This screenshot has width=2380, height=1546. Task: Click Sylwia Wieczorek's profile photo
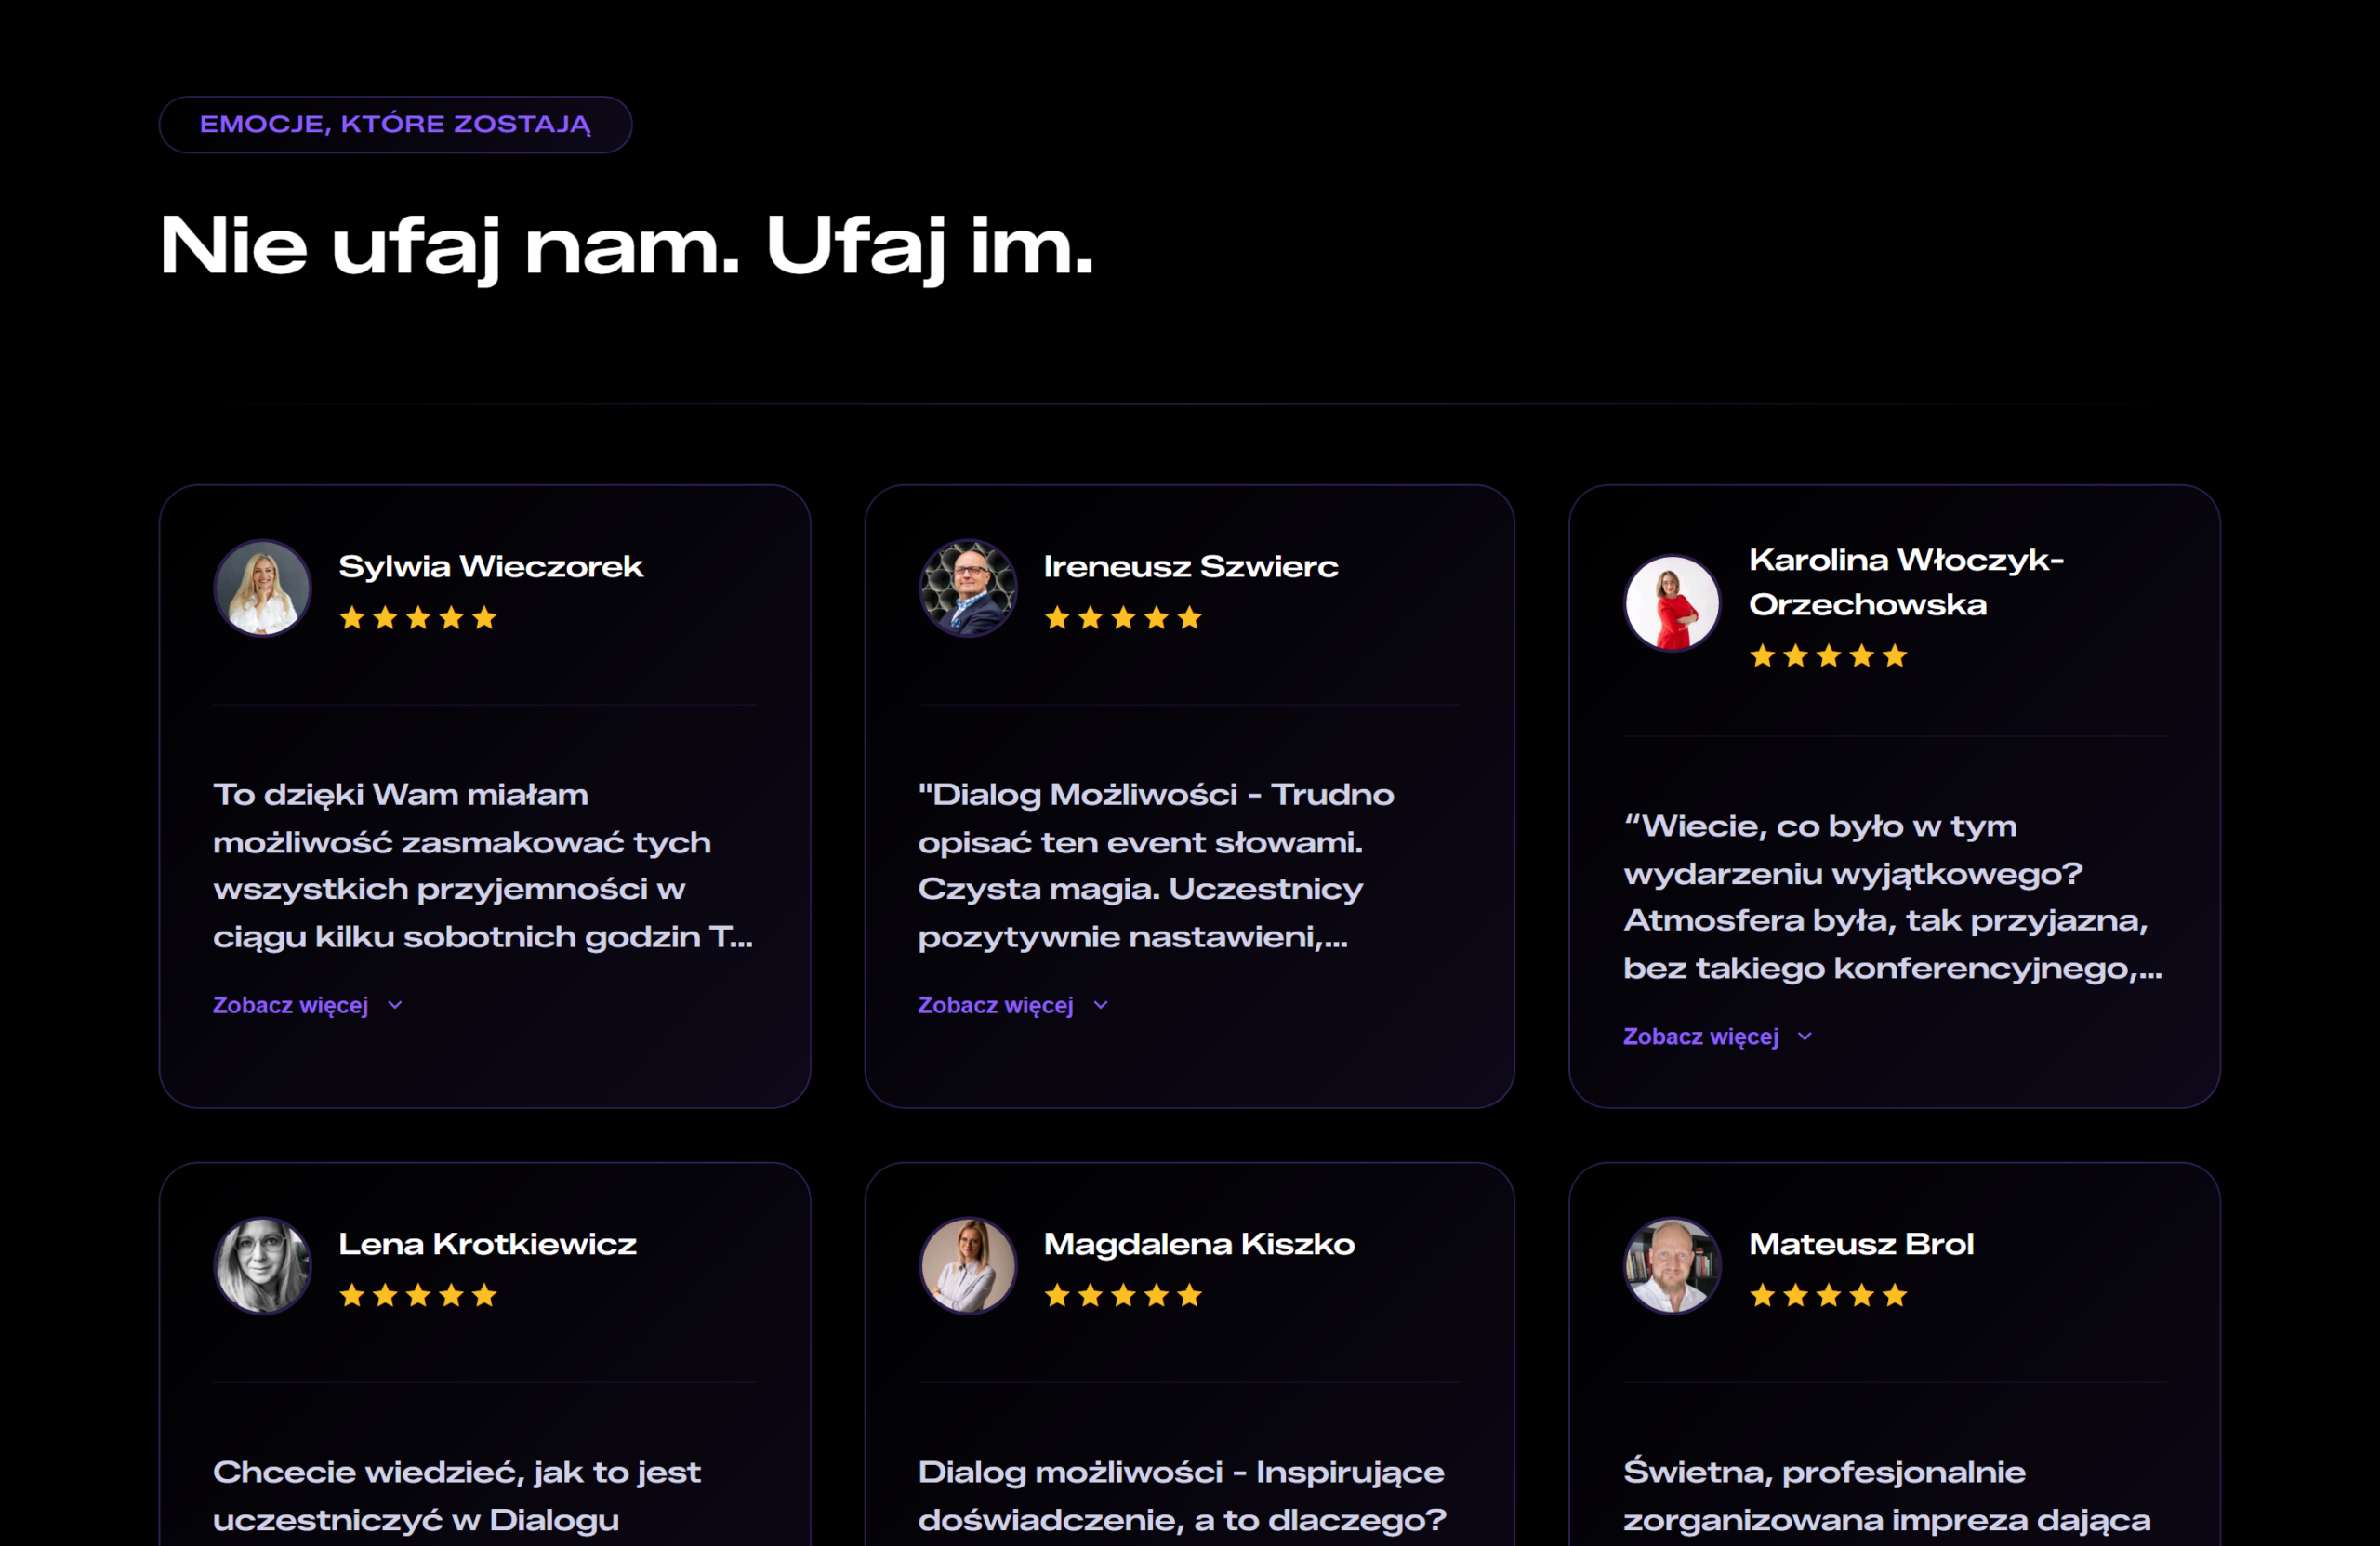pyautogui.click(x=262, y=588)
